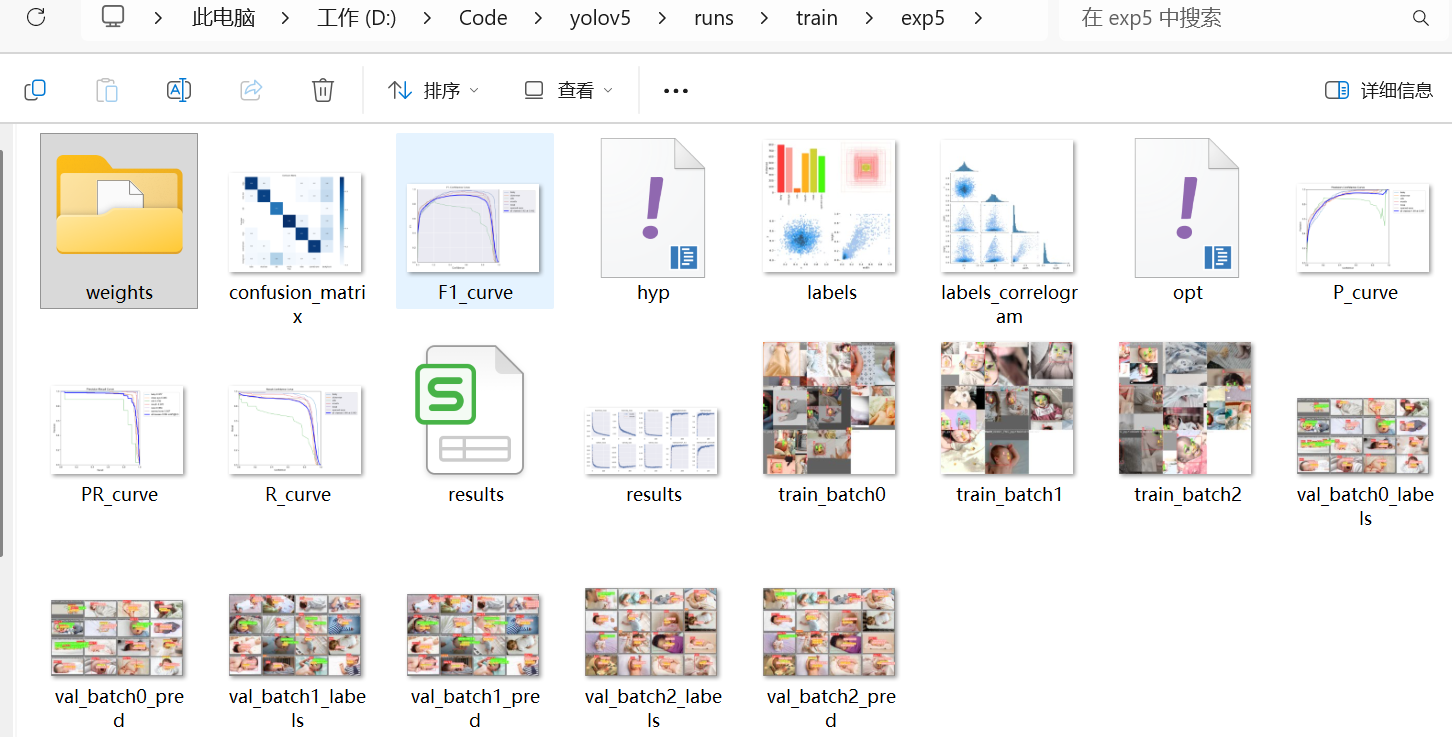This screenshot has width=1452, height=737.
Task: Select the train_batch0 image thumbnail
Action: [x=830, y=408]
